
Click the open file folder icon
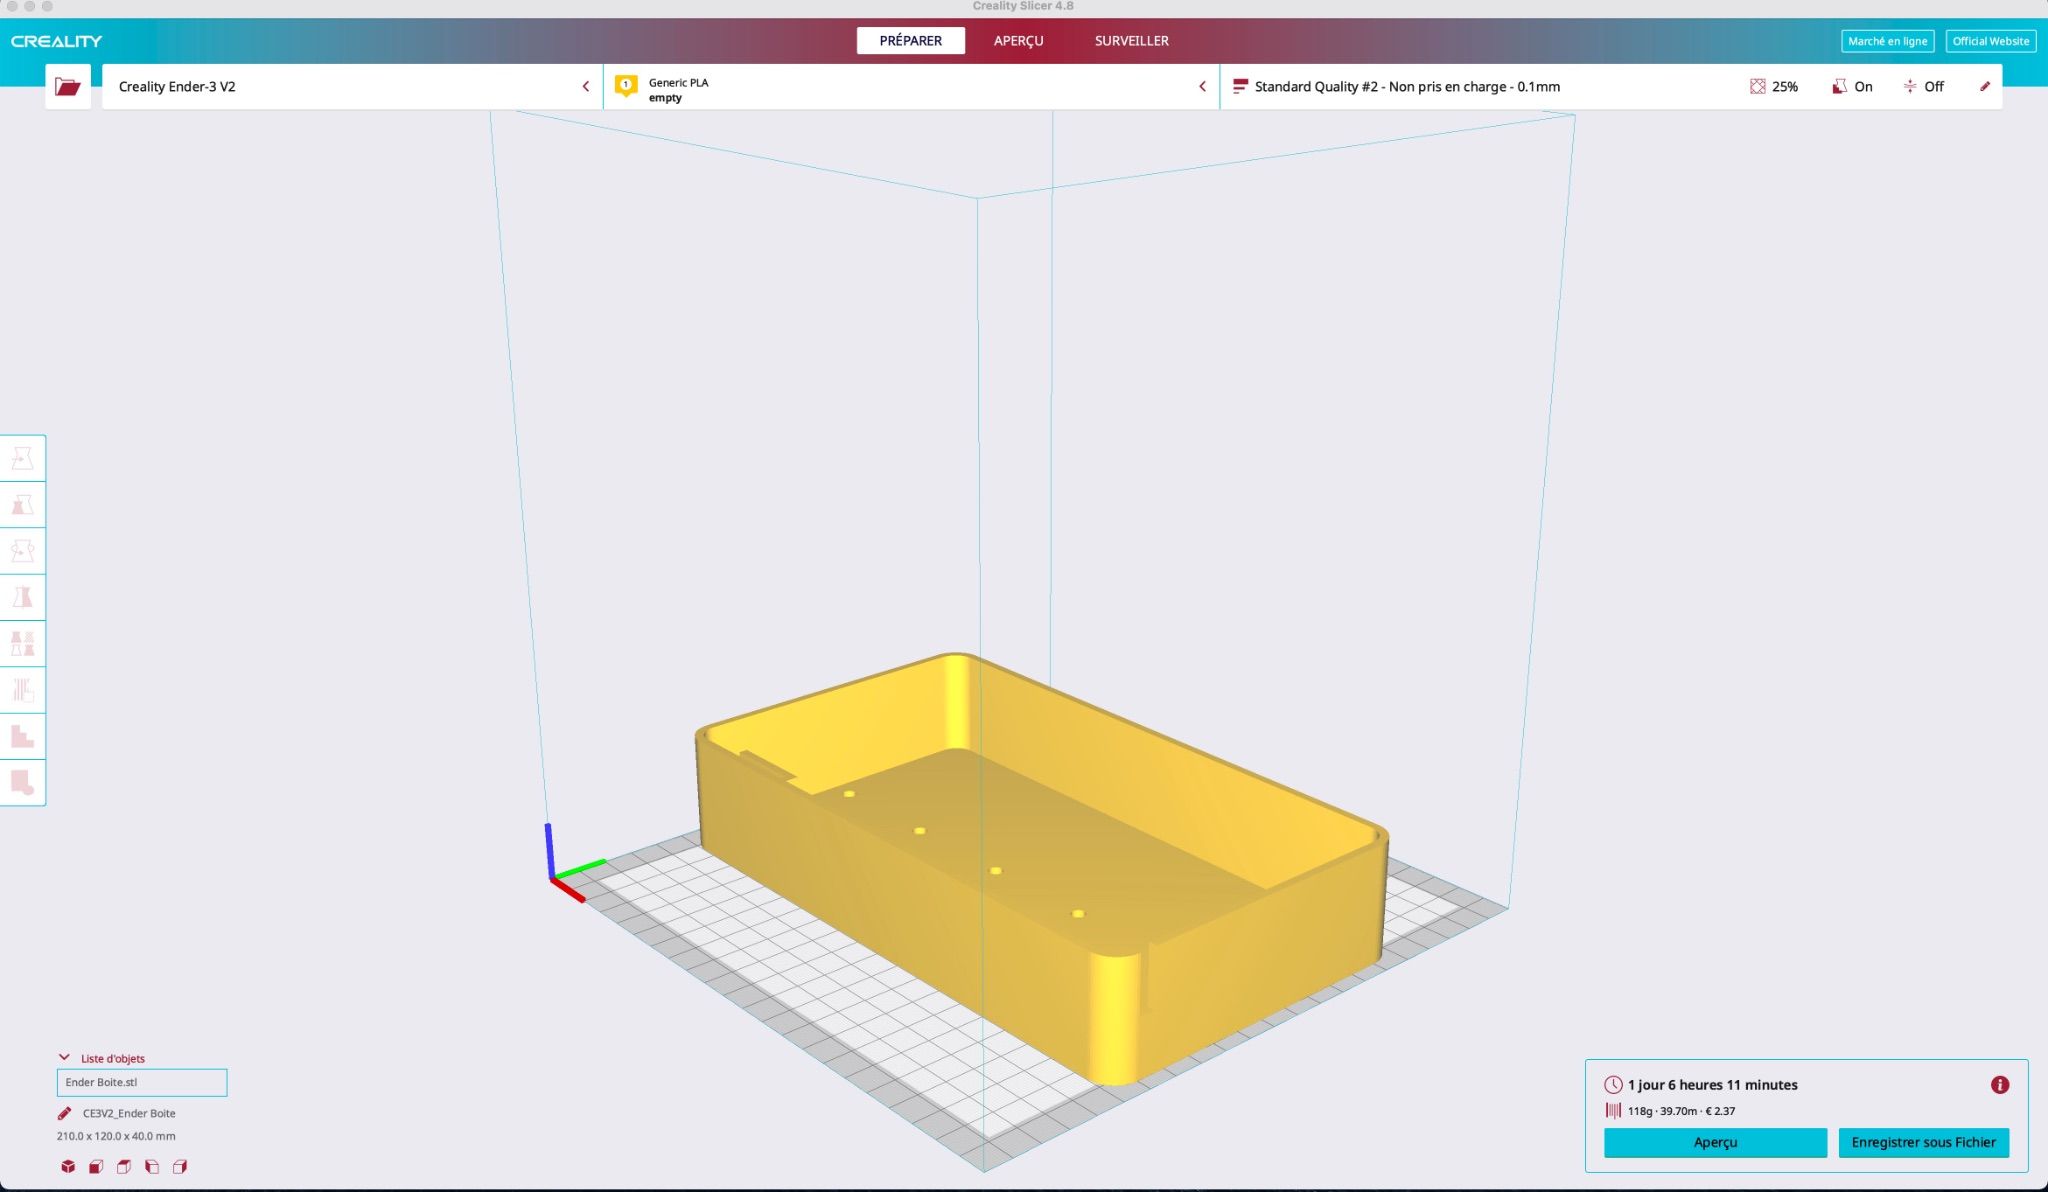[67, 87]
